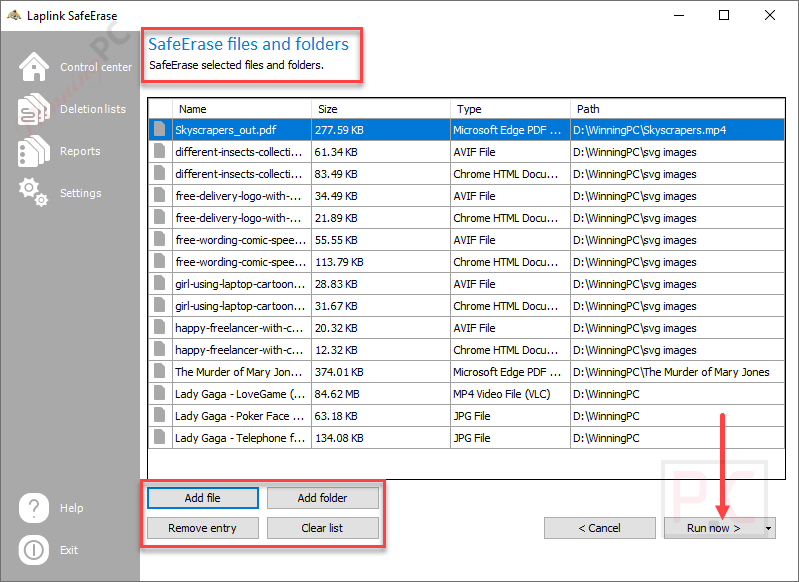Select the 'The Murder of Mary Jon…' file name

[x=238, y=372]
